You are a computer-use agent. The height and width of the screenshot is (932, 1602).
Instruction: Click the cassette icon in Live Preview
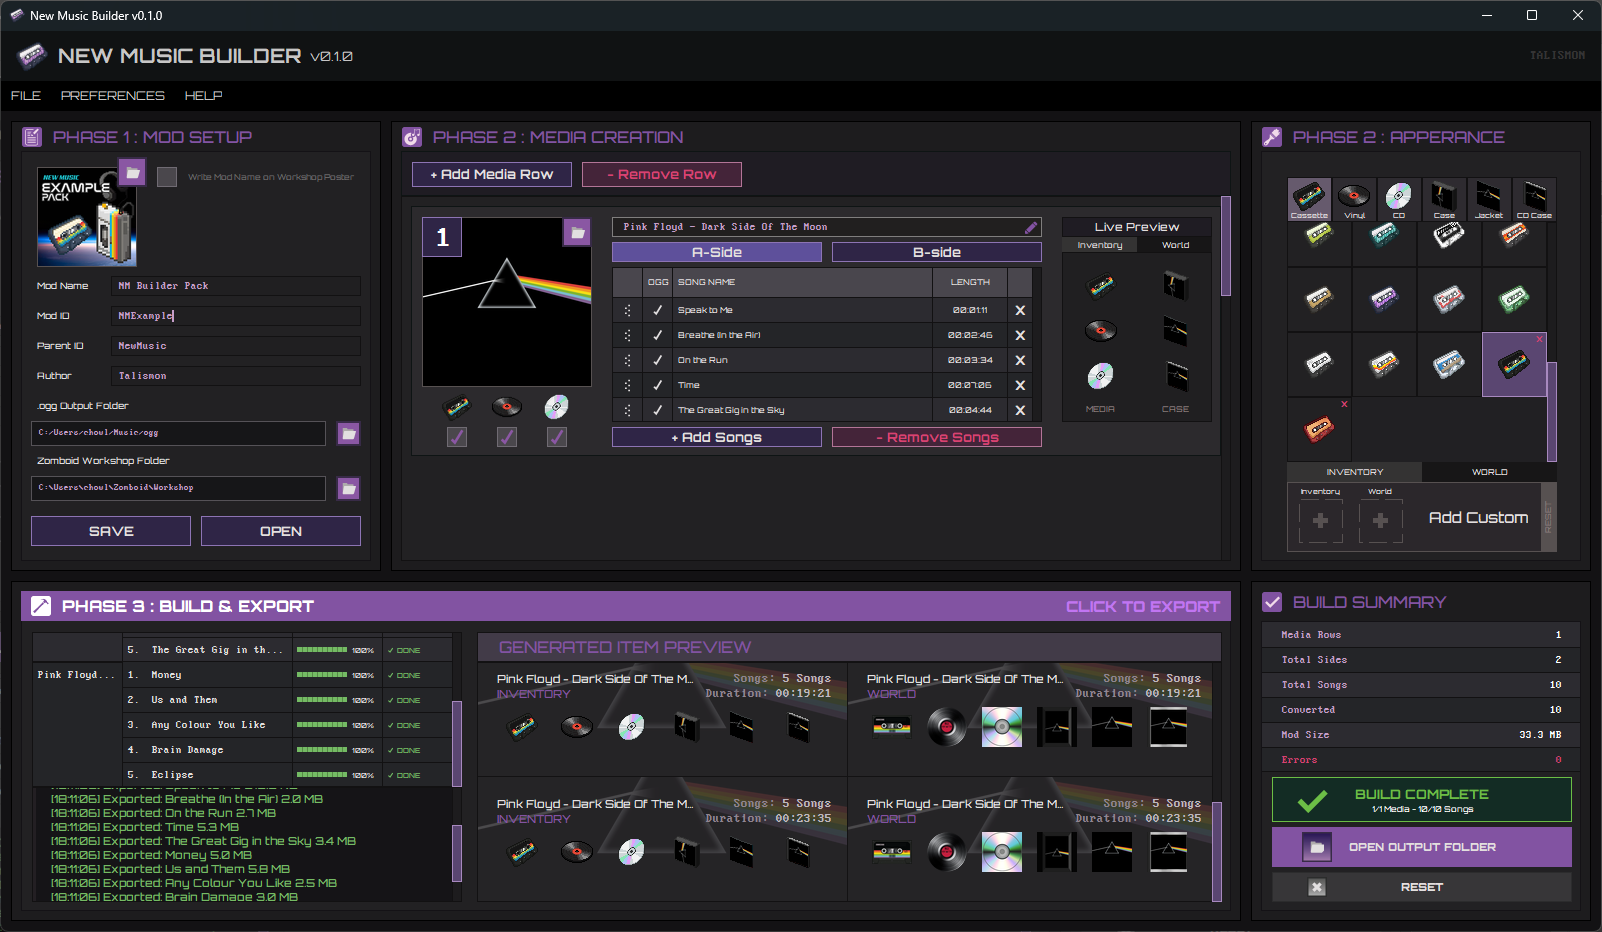(x=1100, y=287)
